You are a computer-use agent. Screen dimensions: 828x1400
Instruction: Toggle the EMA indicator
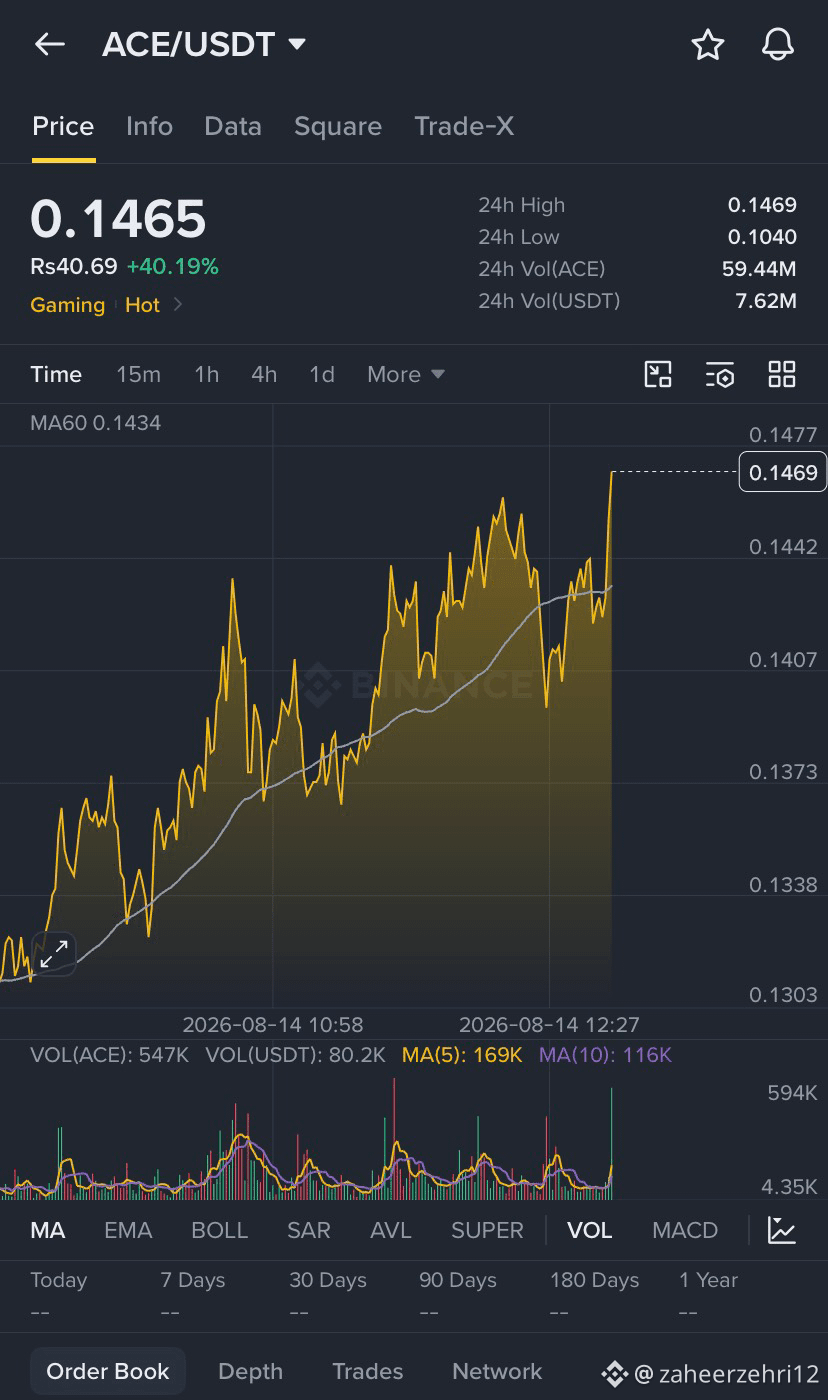tap(128, 1231)
